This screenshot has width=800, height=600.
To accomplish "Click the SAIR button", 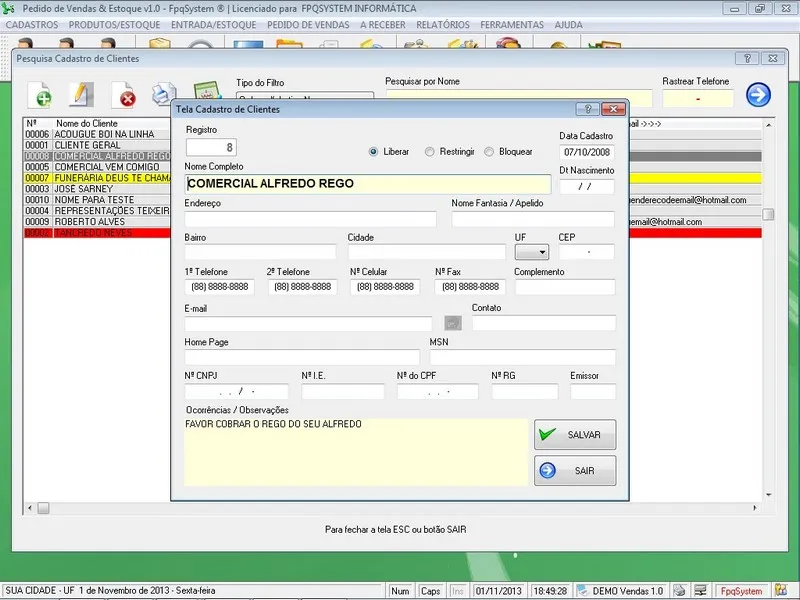I will tap(575, 471).
